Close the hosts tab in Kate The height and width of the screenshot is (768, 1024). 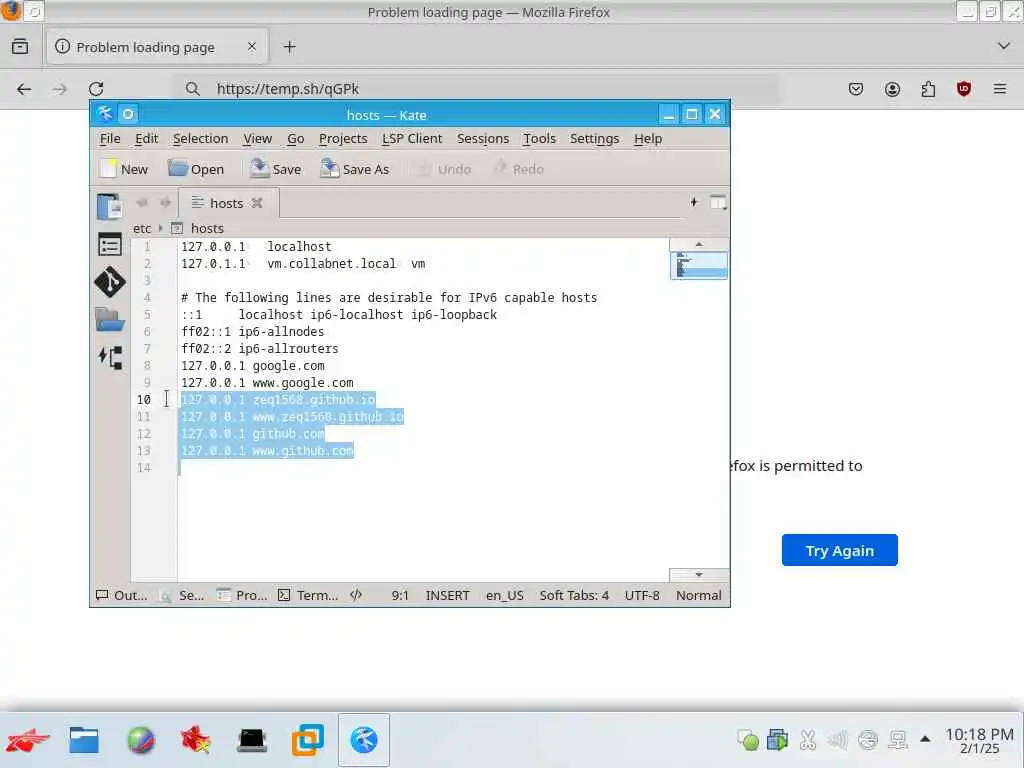click(257, 203)
